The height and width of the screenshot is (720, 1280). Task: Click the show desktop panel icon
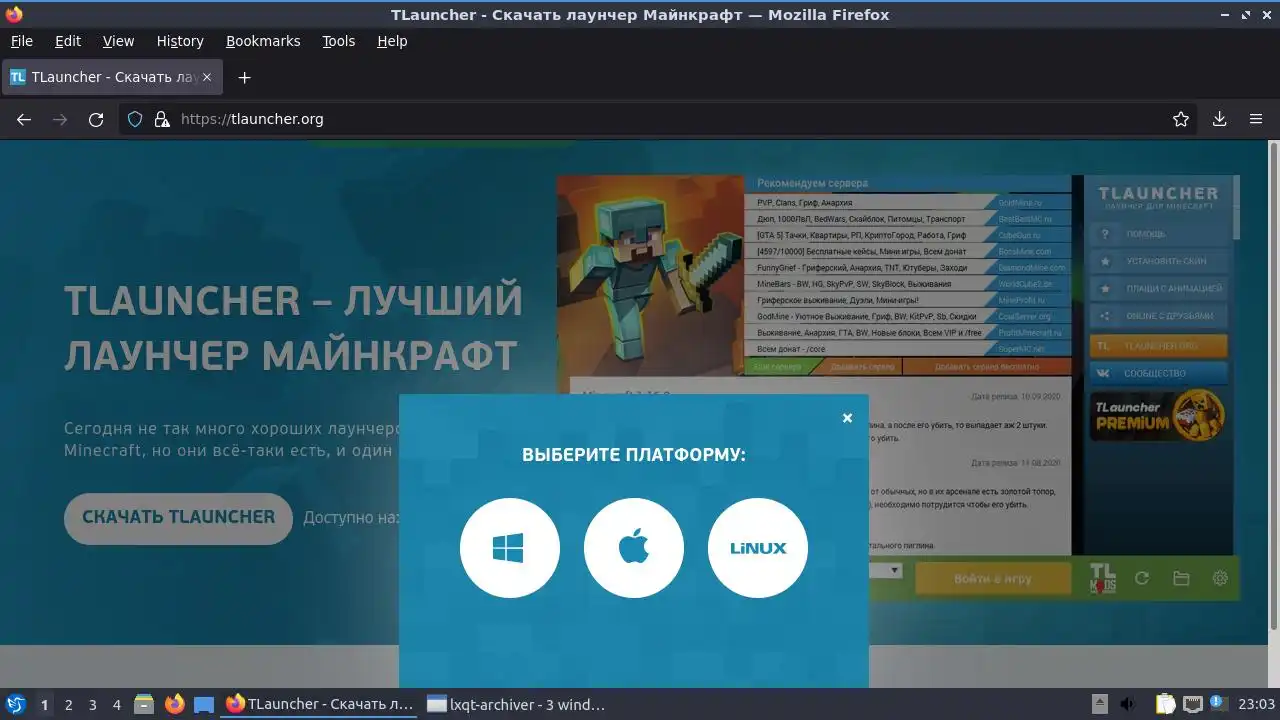(x=204, y=704)
